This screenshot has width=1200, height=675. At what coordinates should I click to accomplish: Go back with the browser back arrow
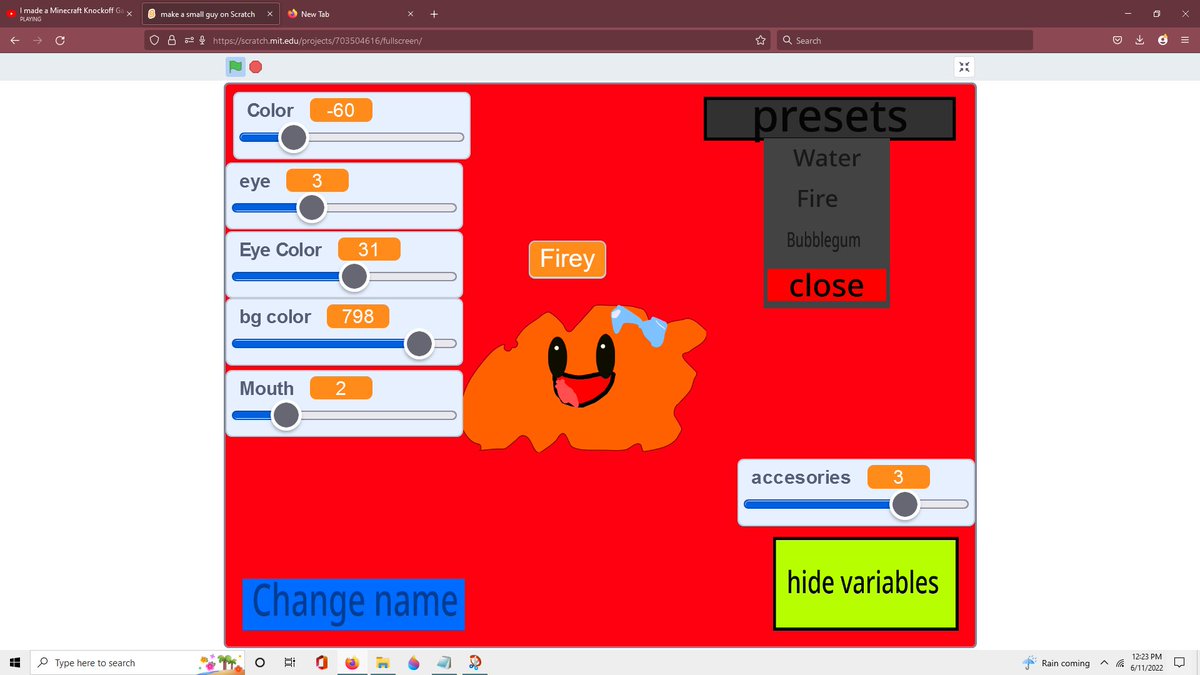click(15, 40)
